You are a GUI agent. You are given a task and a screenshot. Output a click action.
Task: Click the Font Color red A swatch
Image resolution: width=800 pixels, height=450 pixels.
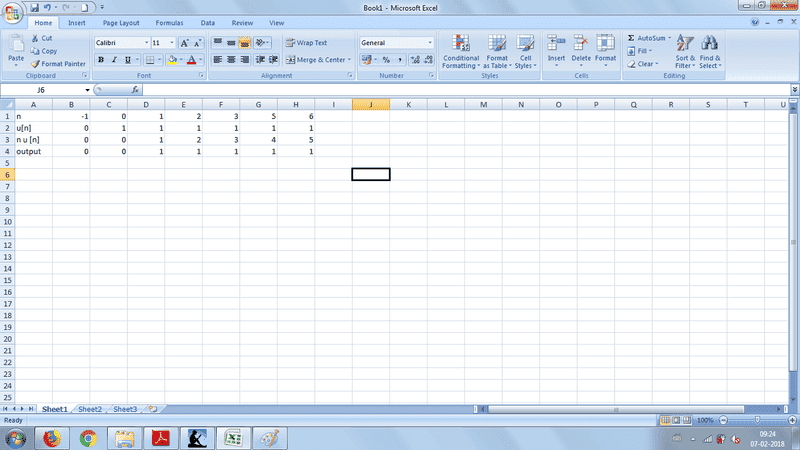click(192, 60)
